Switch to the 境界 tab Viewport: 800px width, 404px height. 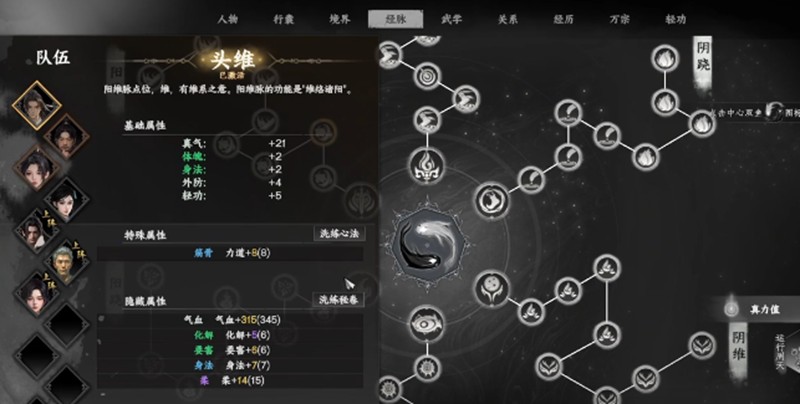point(339,19)
